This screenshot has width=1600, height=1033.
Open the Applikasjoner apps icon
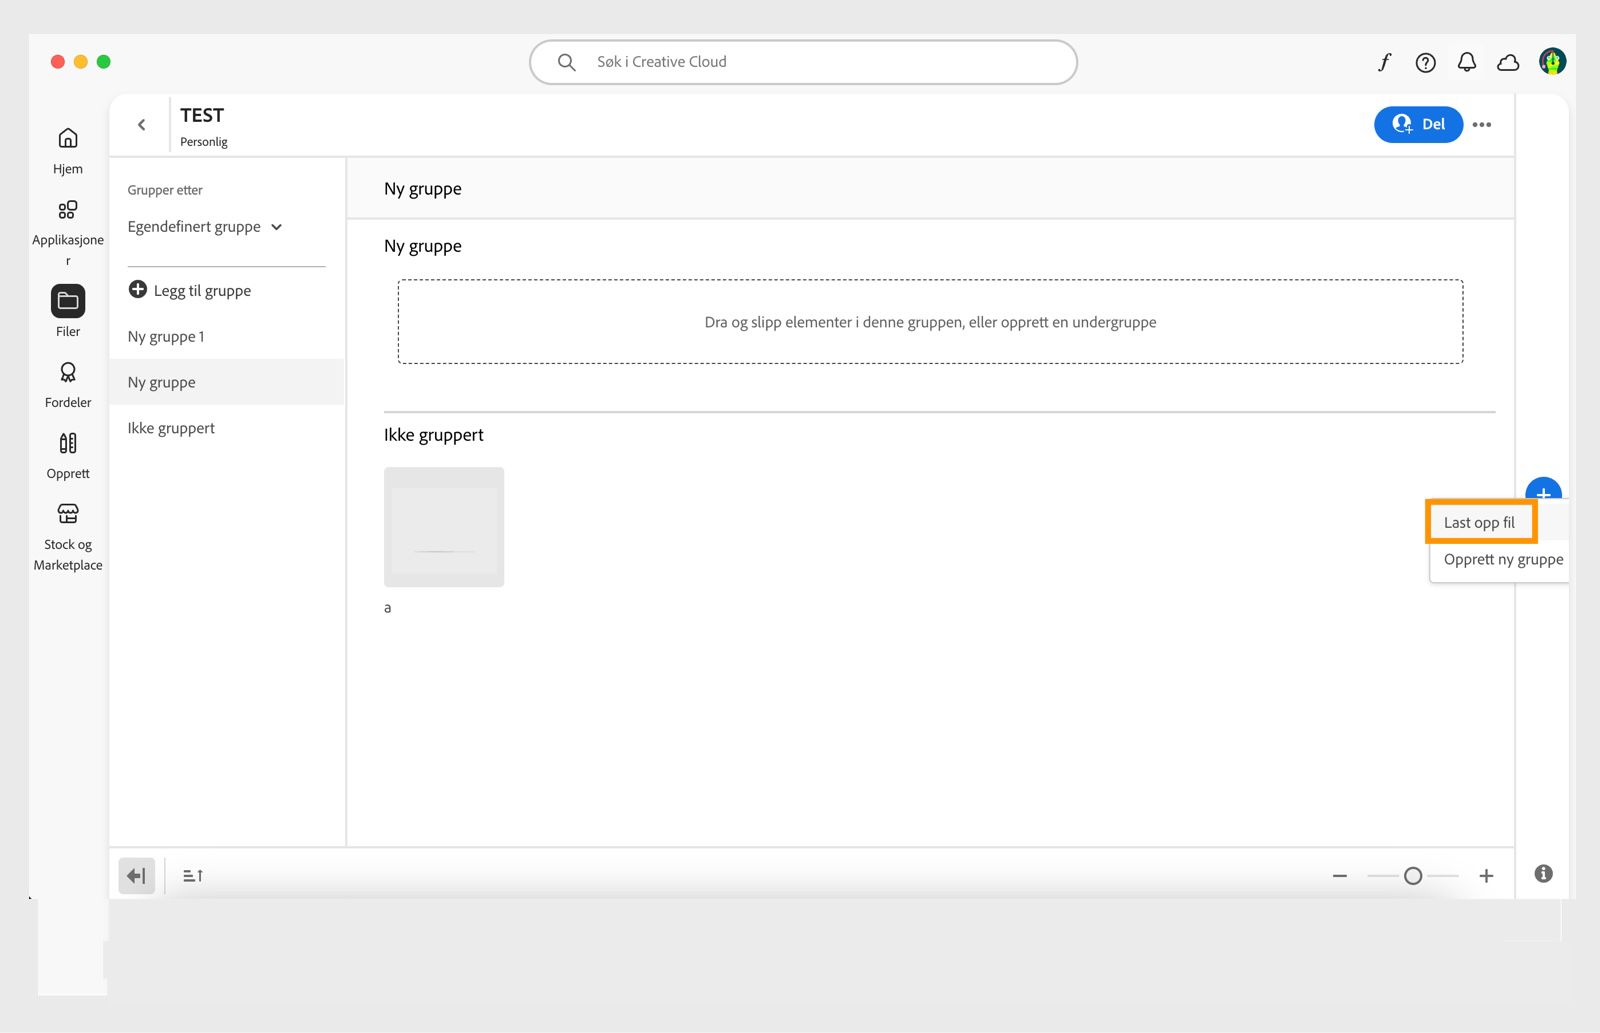pos(68,210)
